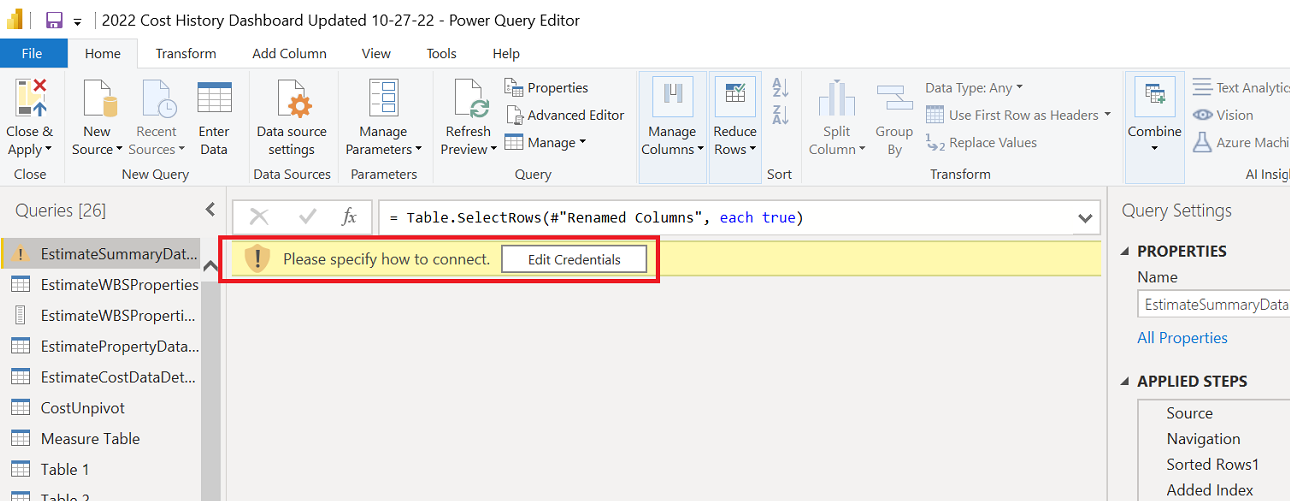Save using the title bar disk icon
The height and width of the screenshot is (501, 1290).
54,20
